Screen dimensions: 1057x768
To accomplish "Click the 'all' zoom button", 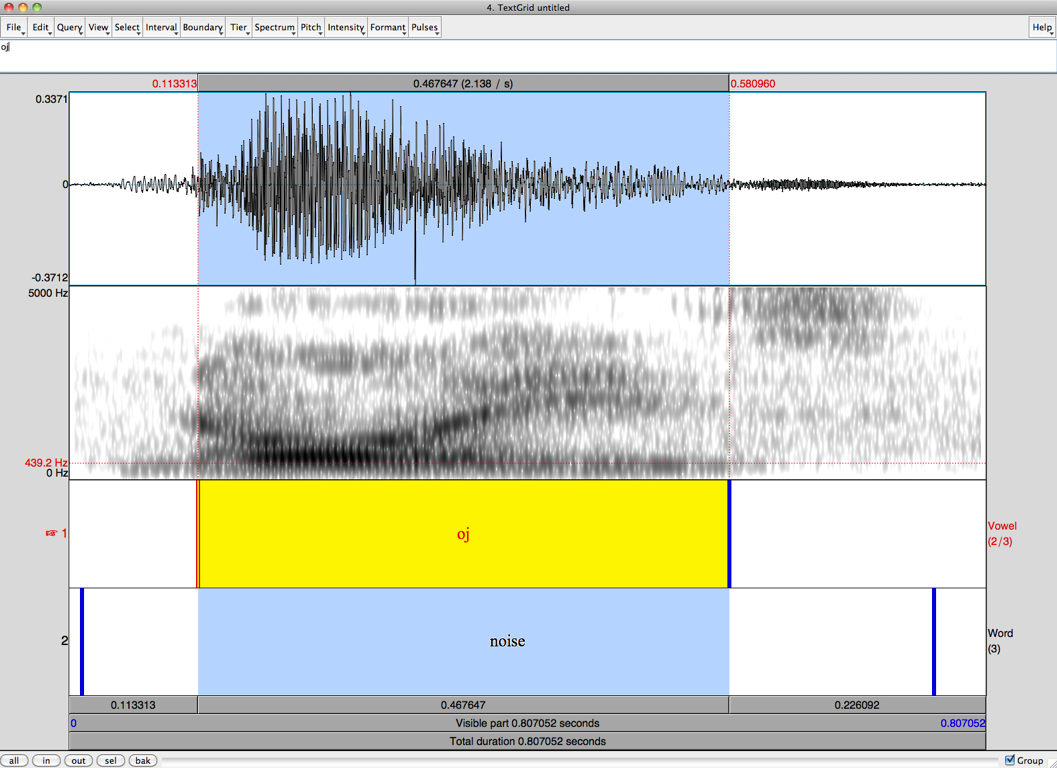I will point(14,761).
